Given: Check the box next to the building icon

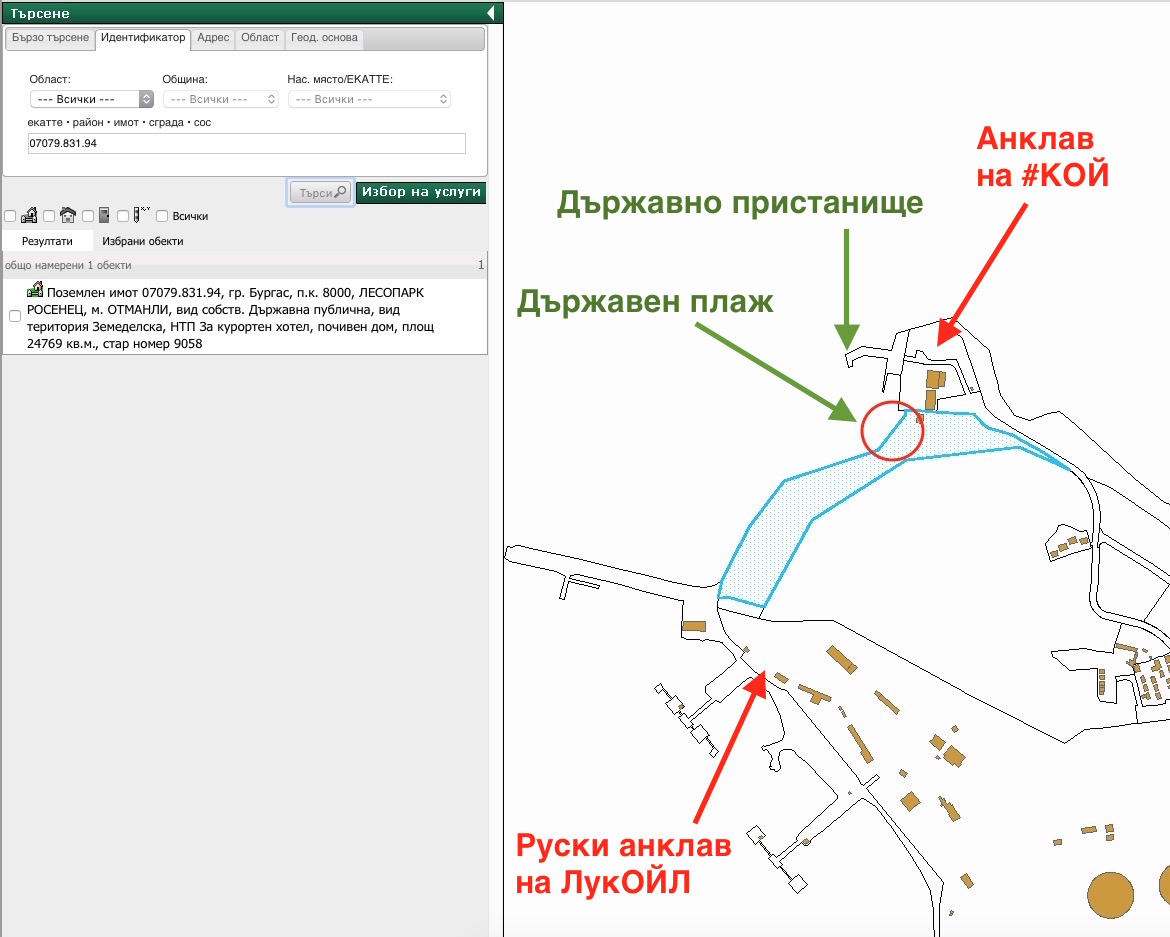Looking at the screenshot, I should tap(49, 216).
